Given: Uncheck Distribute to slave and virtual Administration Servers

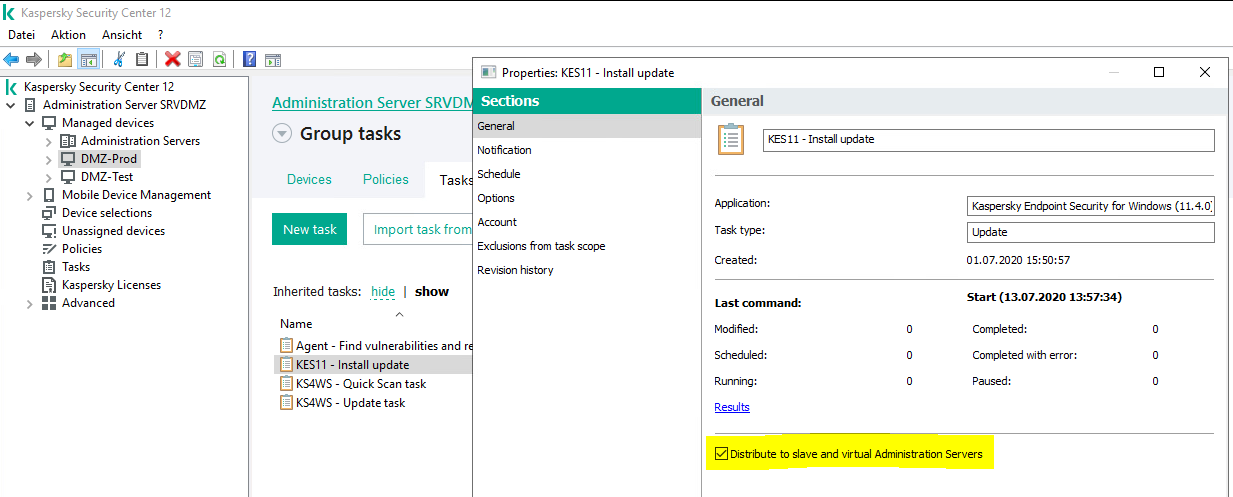Looking at the screenshot, I should [x=721, y=454].
